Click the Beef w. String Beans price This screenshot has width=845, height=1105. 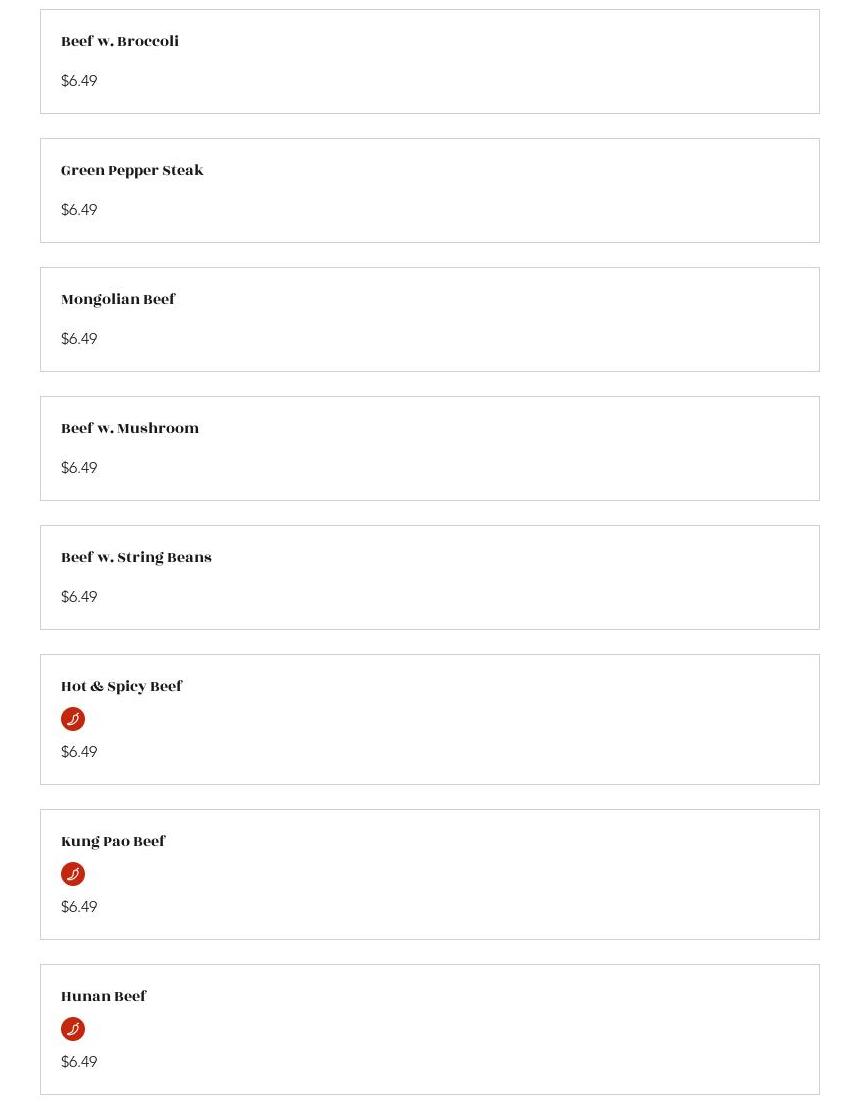coord(79,597)
